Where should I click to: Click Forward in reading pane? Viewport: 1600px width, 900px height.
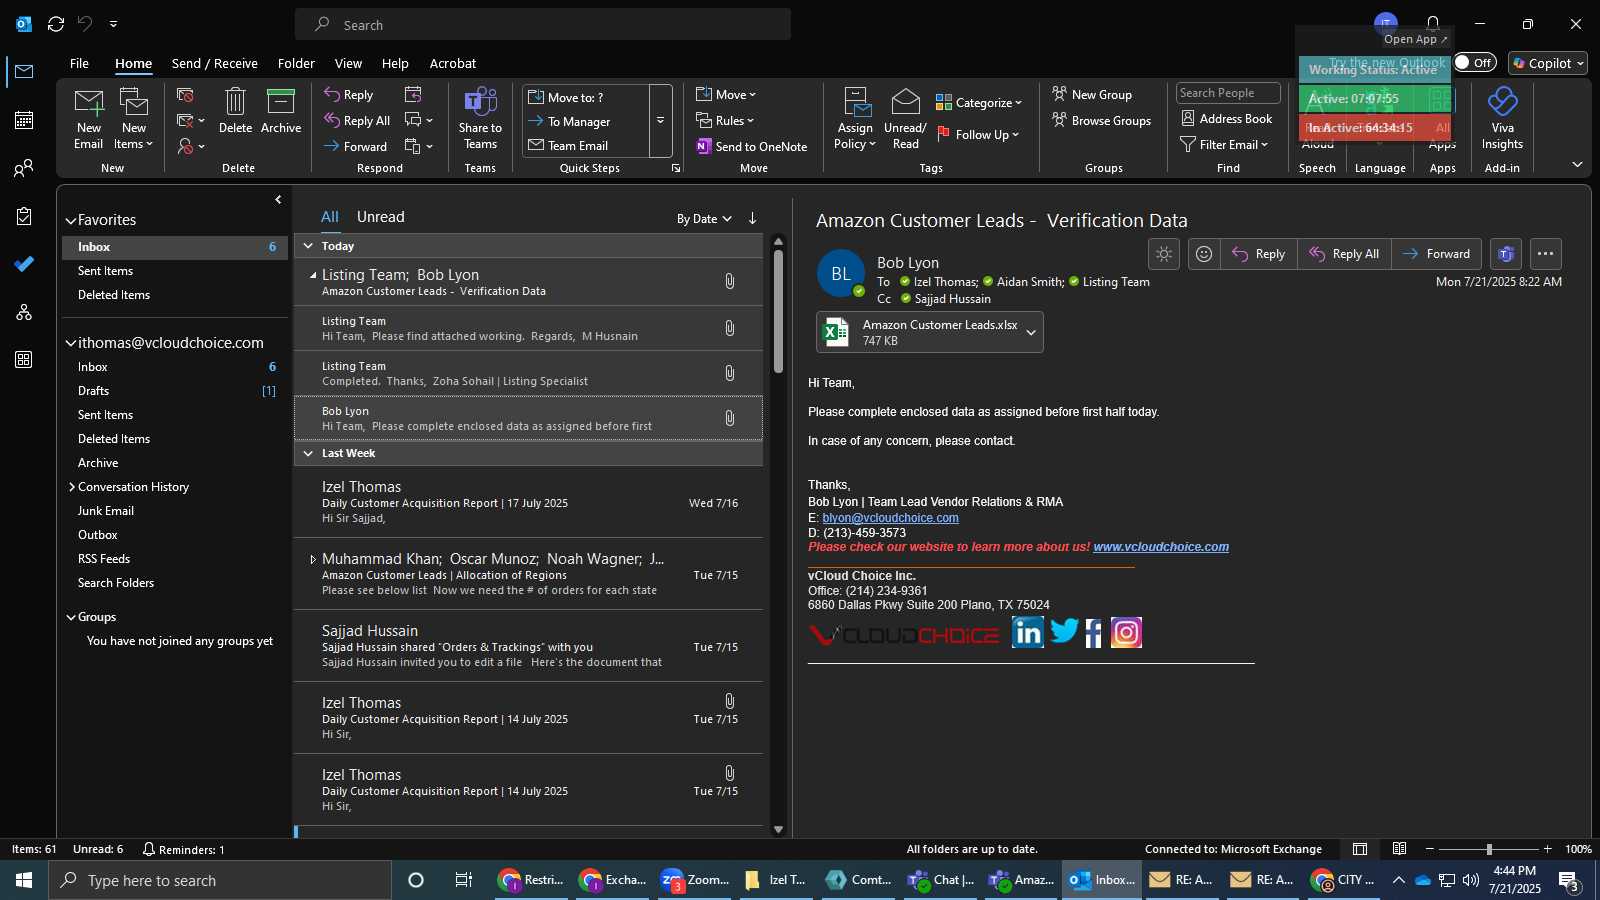[x=1436, y=254]
